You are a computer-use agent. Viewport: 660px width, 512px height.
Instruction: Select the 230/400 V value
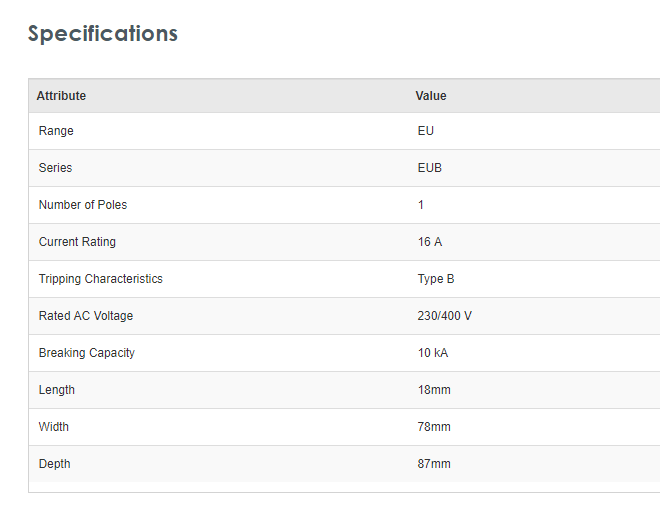pos(445,316)
